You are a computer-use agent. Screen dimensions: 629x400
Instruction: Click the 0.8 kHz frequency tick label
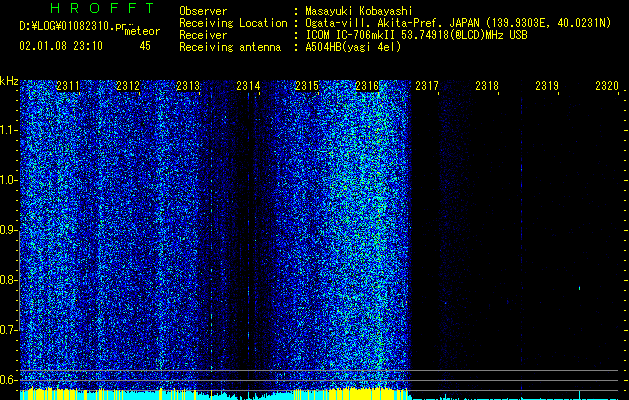[8, 280]
